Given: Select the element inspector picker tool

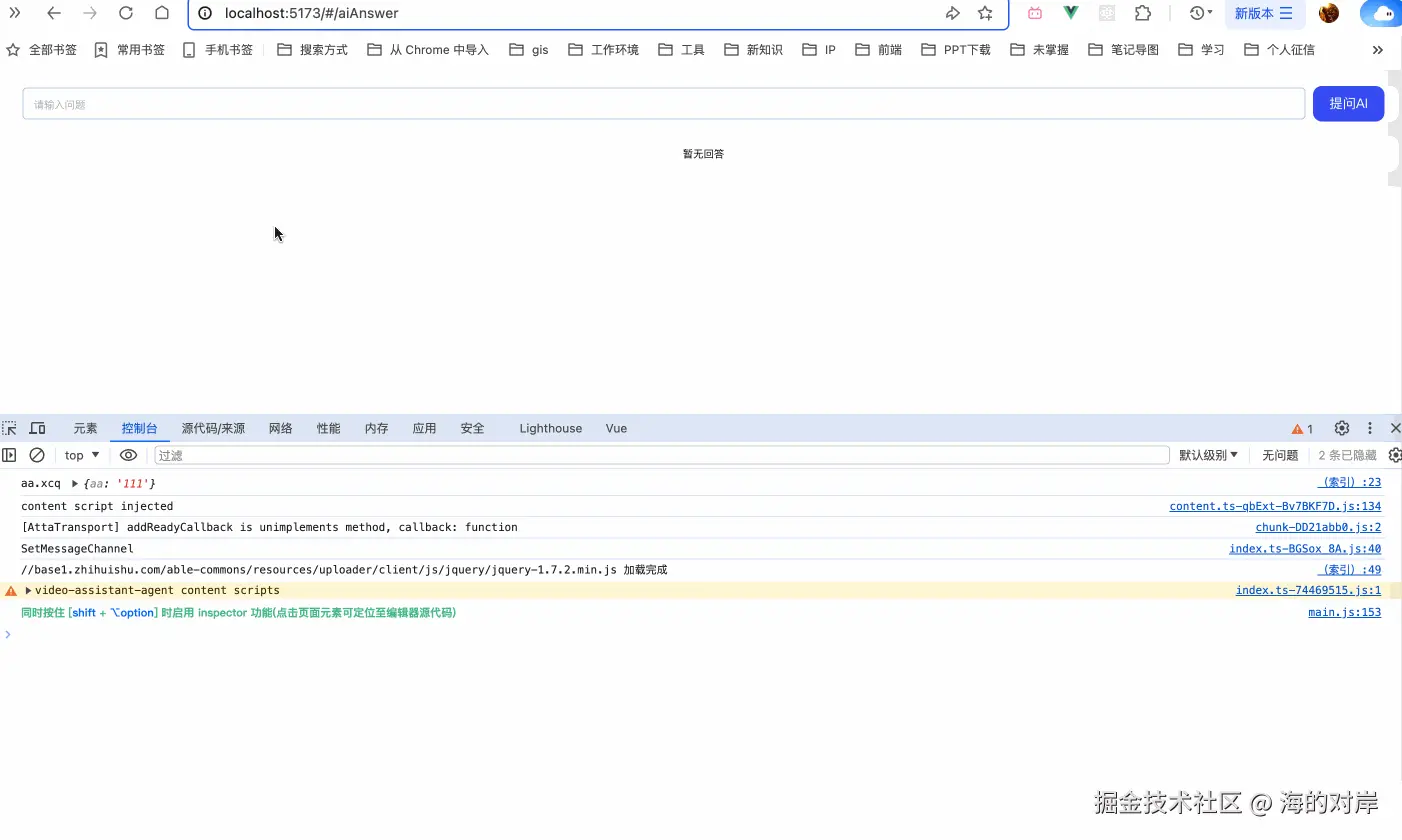Looking at the screenshot, I should 8,428.
